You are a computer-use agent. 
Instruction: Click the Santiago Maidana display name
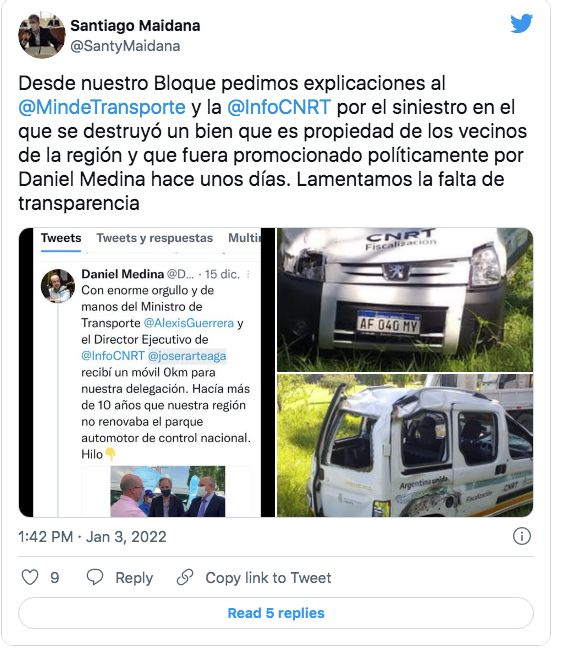135,25
